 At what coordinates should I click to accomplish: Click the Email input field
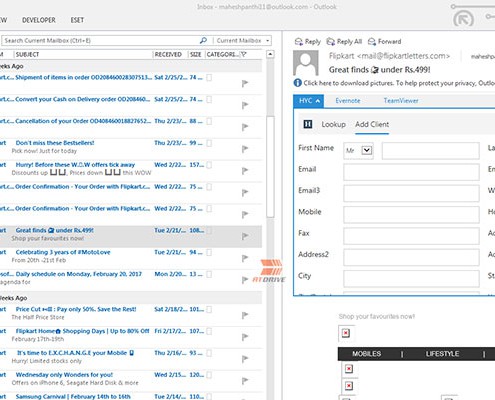point(411,172)
